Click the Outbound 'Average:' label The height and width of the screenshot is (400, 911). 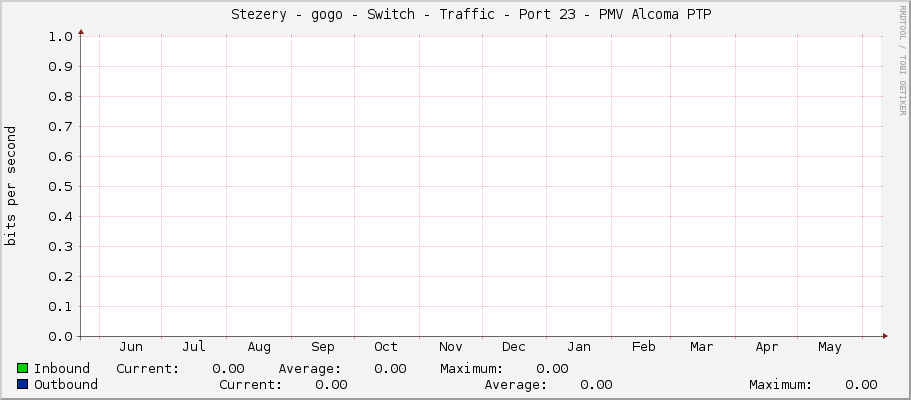pos(516,385)
